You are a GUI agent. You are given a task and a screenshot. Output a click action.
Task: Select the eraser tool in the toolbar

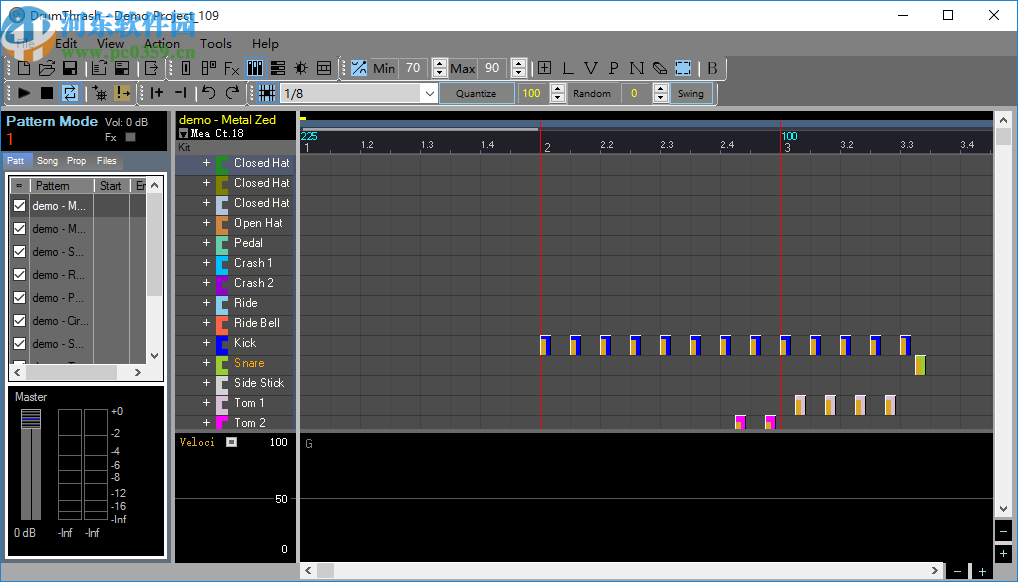coord(659,68)
